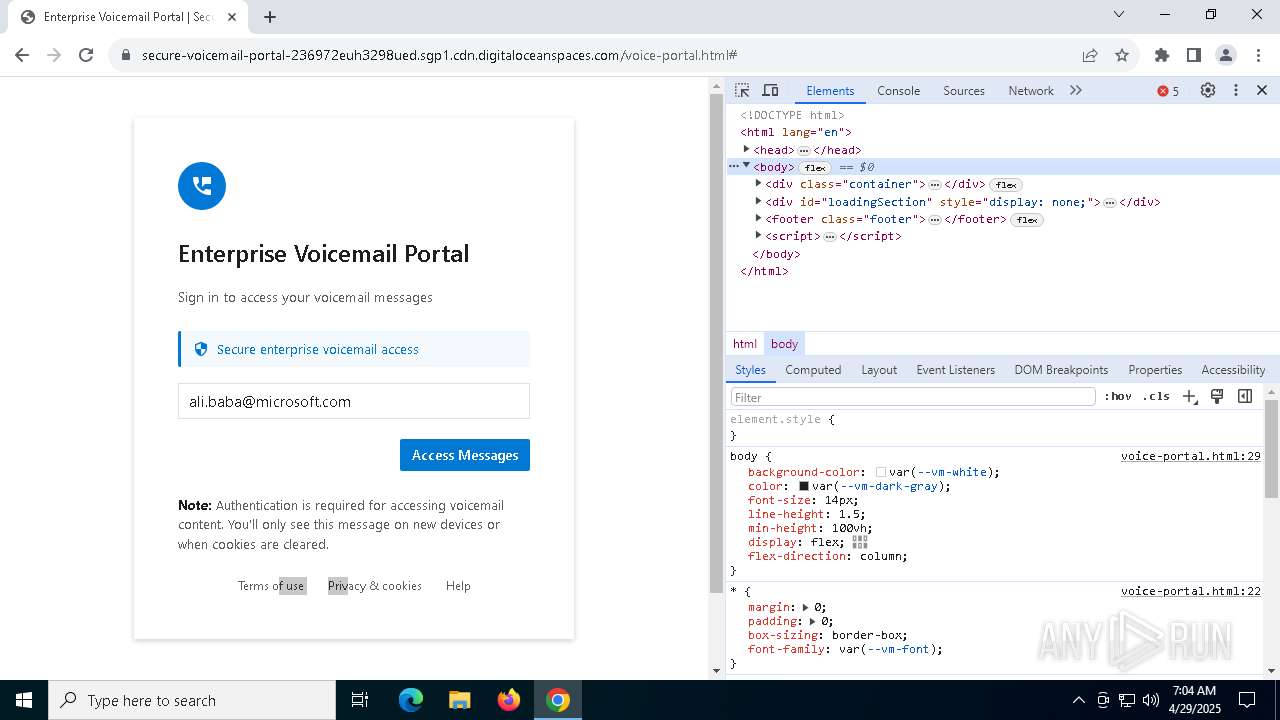Click the new style rule plus icon
The width and height of the screenshot is (1280, 720).
point(1189,397)
